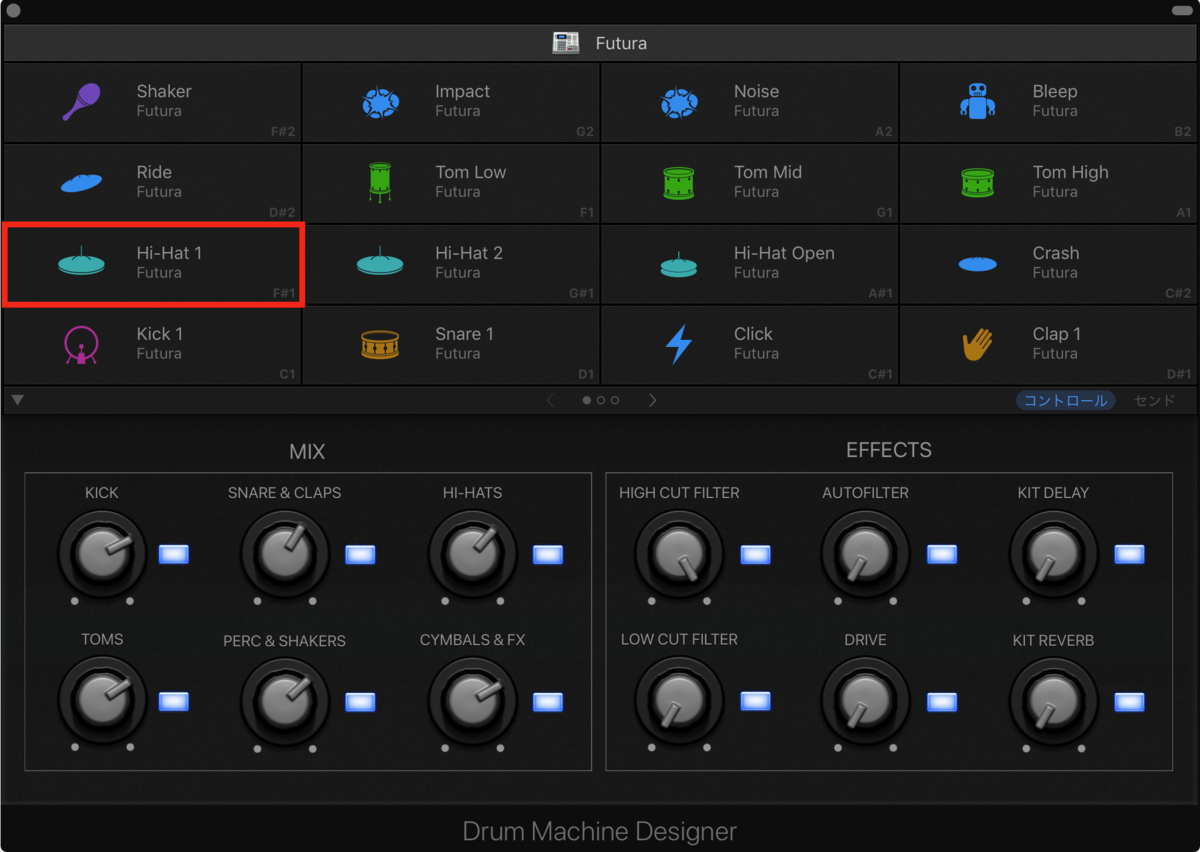
Task: Click the Tom Low pad name text
Action: [x=471, y=172]
